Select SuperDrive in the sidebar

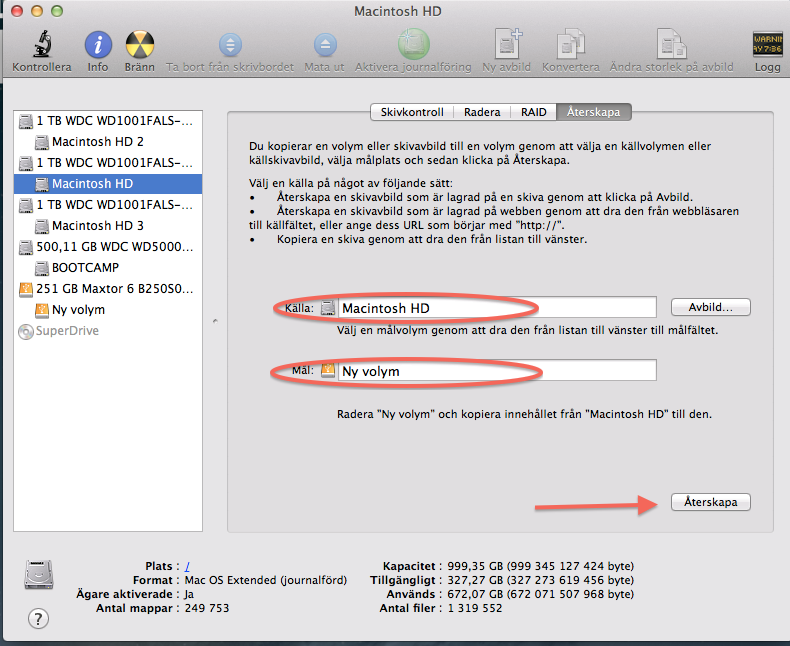[108, 331]
